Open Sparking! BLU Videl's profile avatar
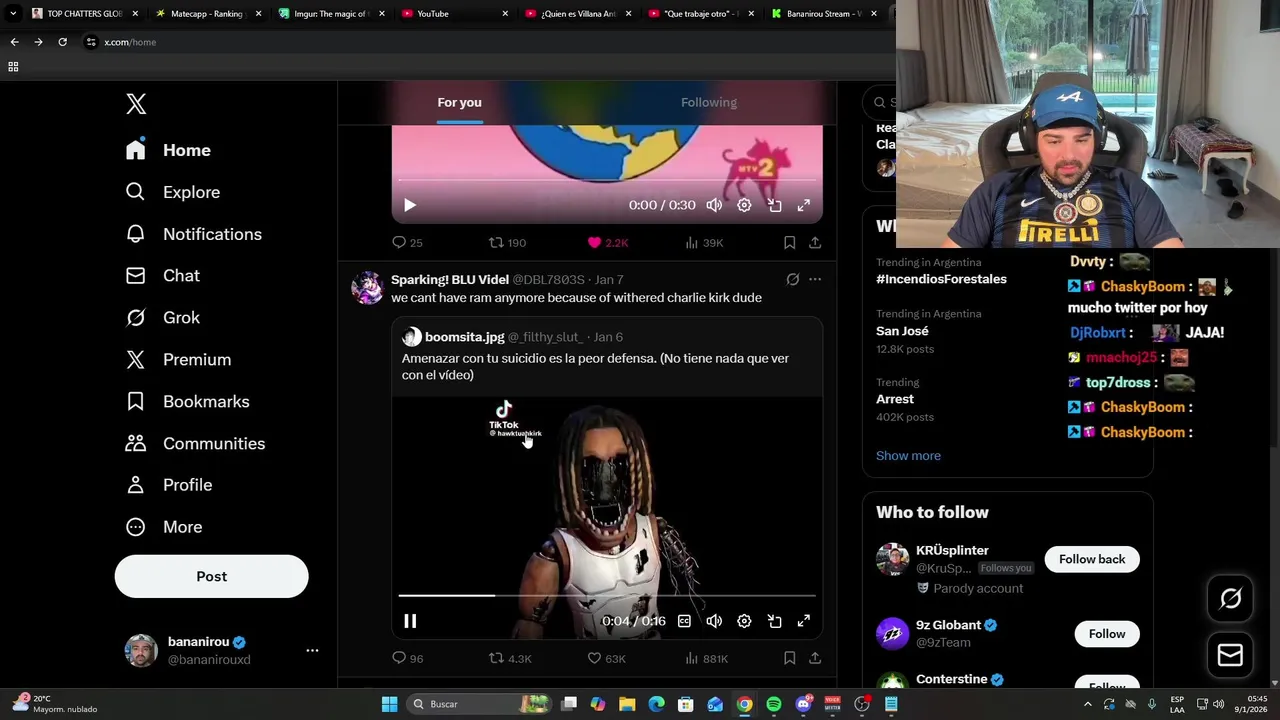The height and width of the screenshot is (720, 1280). point(367,288)
